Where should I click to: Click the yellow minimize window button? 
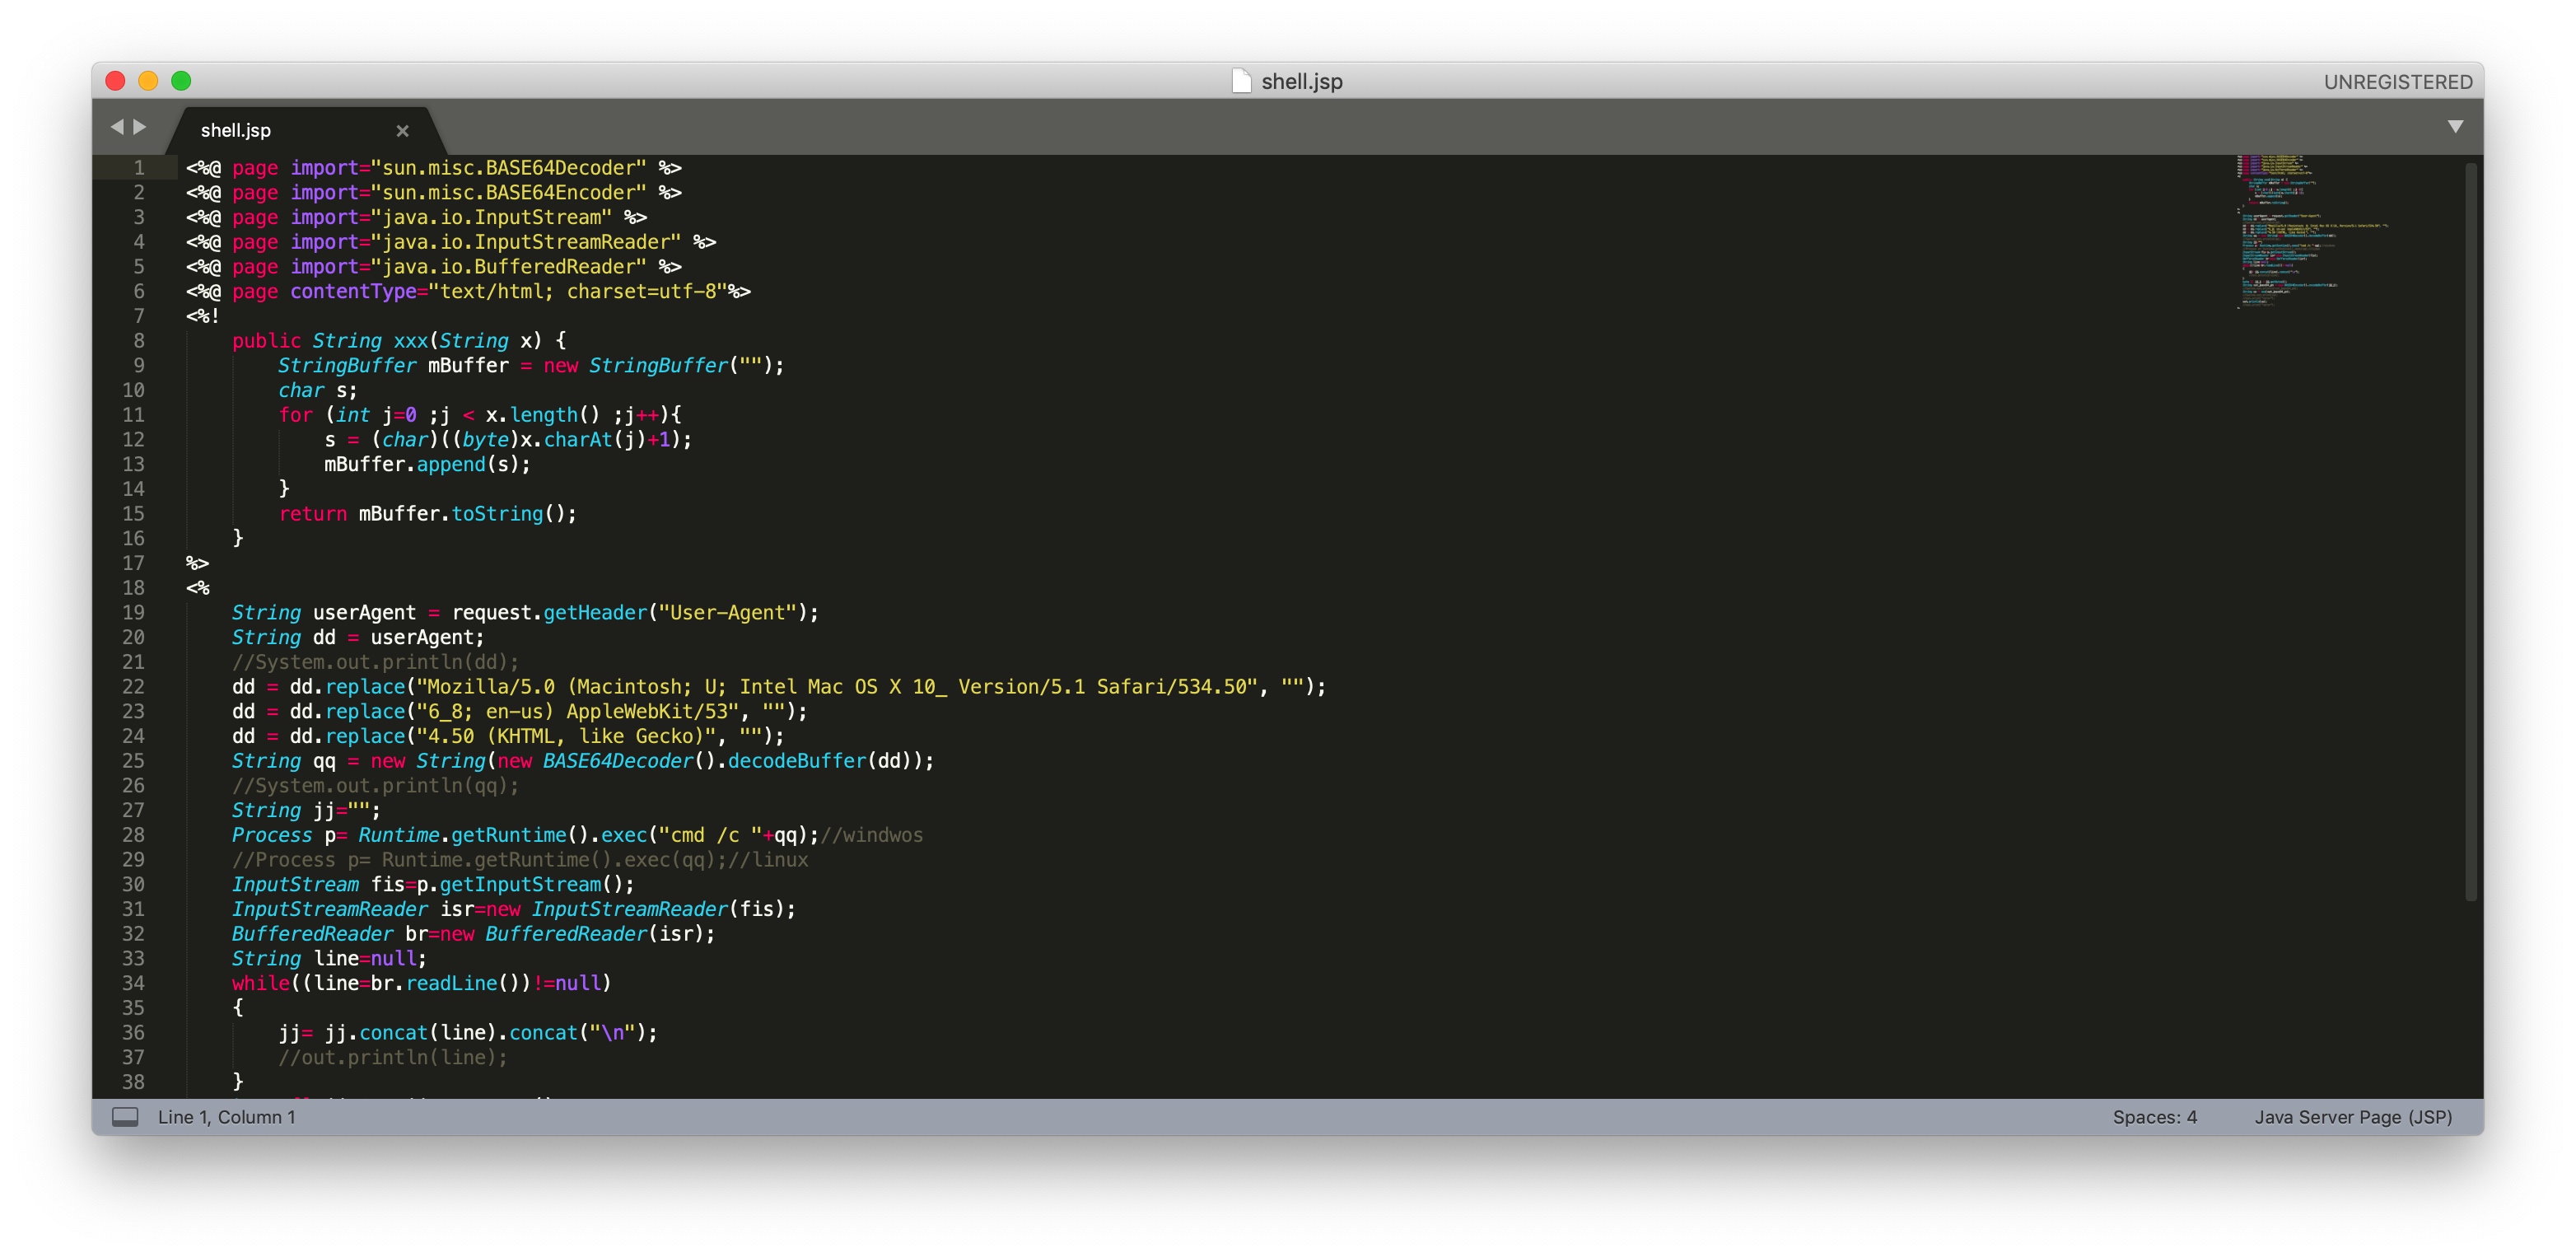148,81
